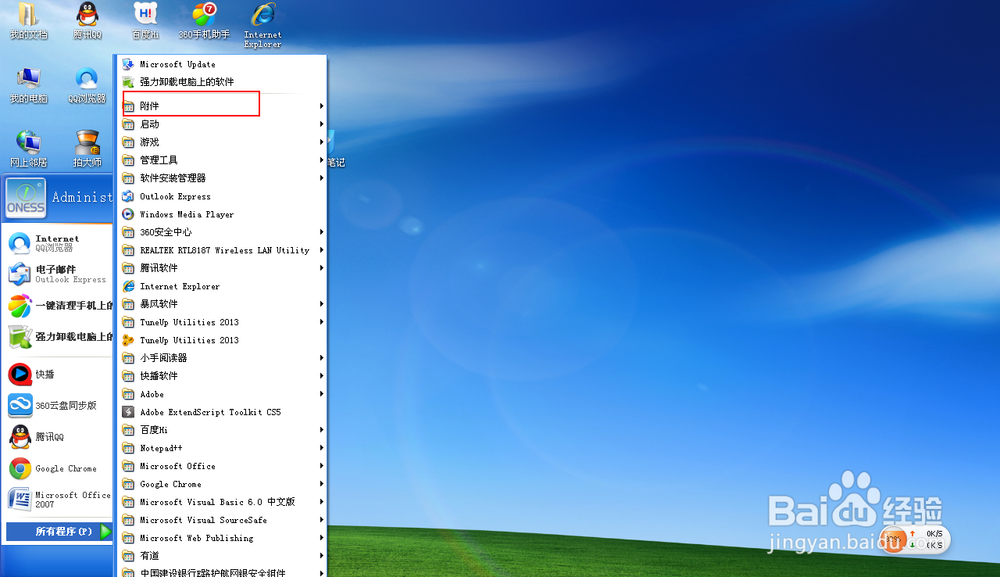1000x577 pixels.
Task: Expand the 附件 submenu arrow
Action: (321, 106)
